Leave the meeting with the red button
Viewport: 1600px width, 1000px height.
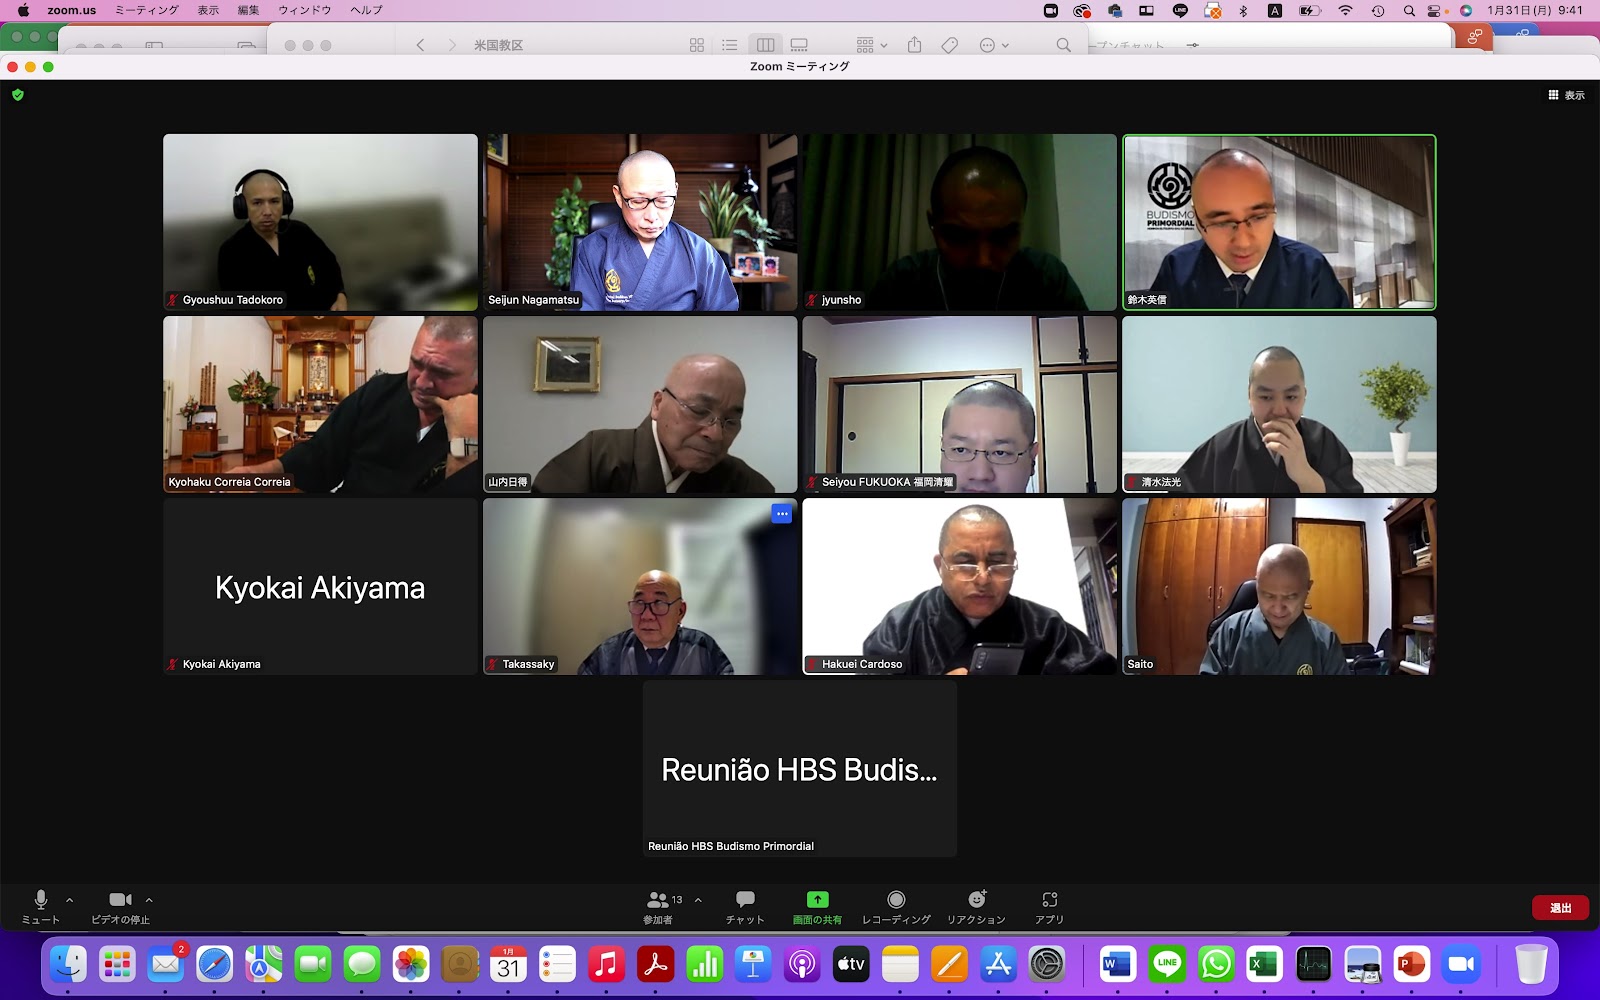pos(1560,908)
